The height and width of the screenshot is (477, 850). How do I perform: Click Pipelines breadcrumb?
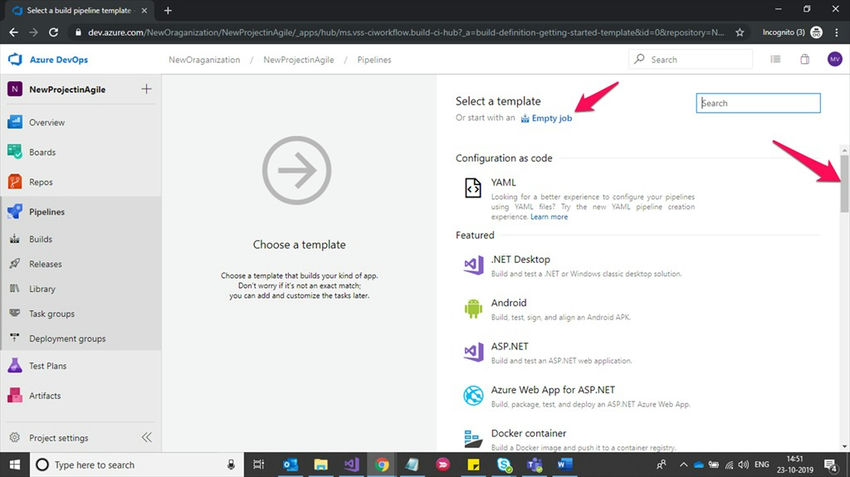tap(374, 60)
